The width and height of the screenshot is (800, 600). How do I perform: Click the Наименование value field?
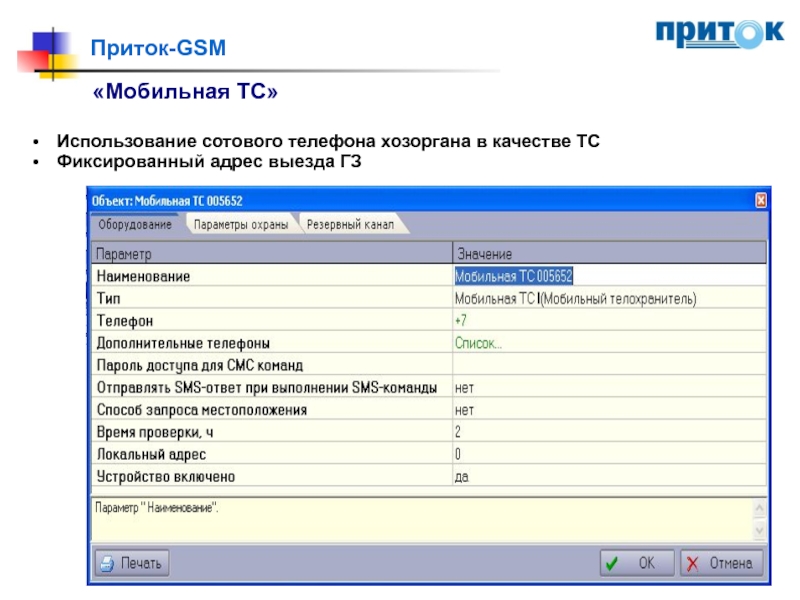[609, 276]
